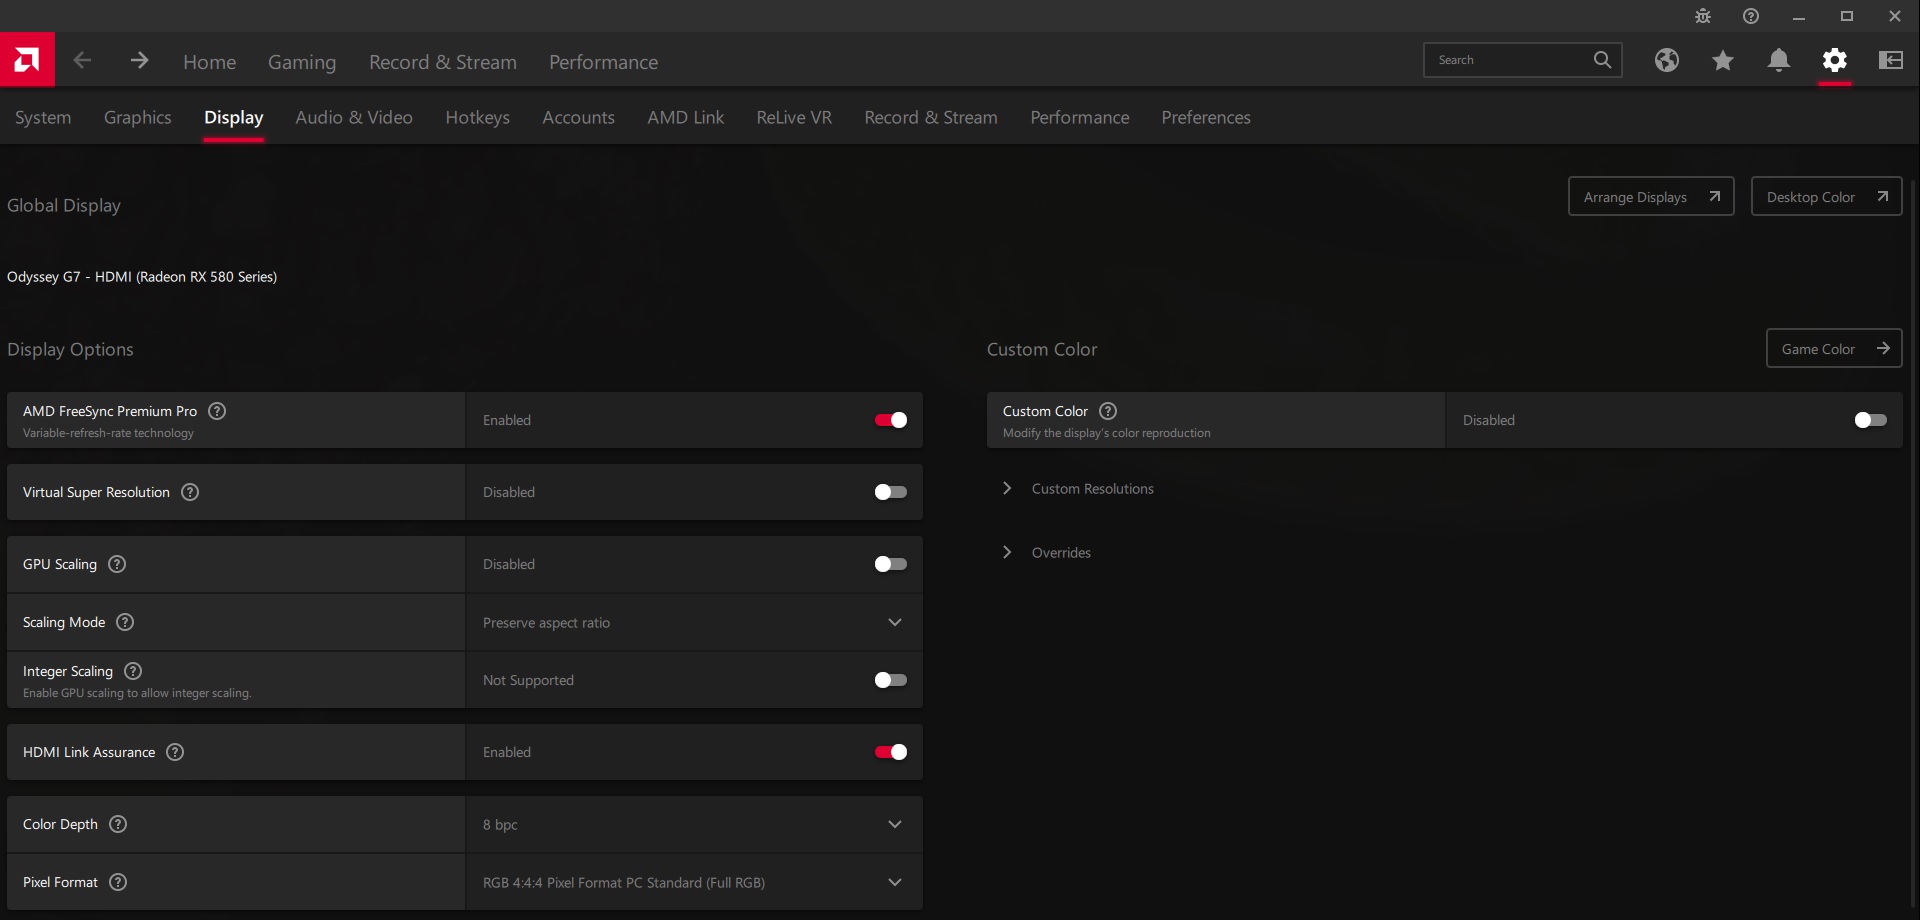
Task: Show help for Integer Scaling
Action: 133,671
